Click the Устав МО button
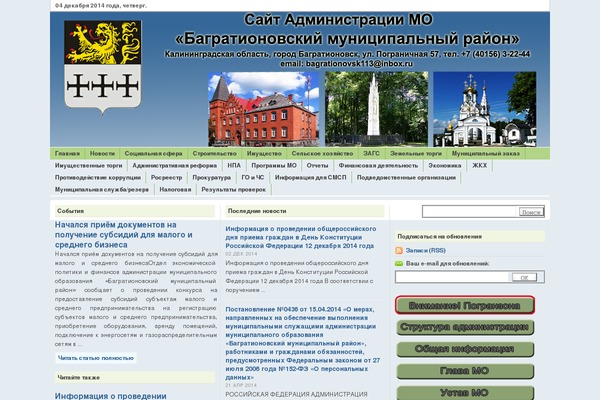The height and width of the screenshot is (400, 600). pos(465,393)
